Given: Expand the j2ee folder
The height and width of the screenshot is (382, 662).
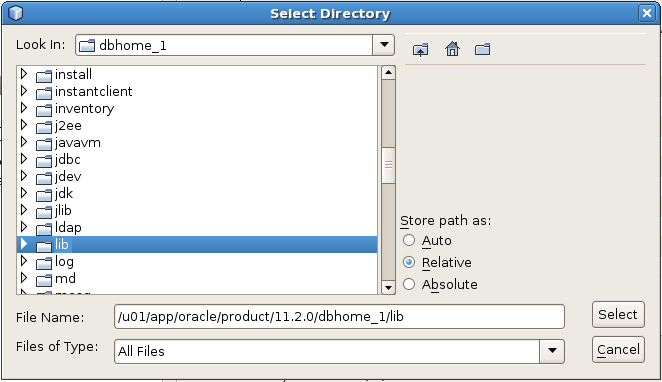Looking at the screenshot, I should (24, 125).
